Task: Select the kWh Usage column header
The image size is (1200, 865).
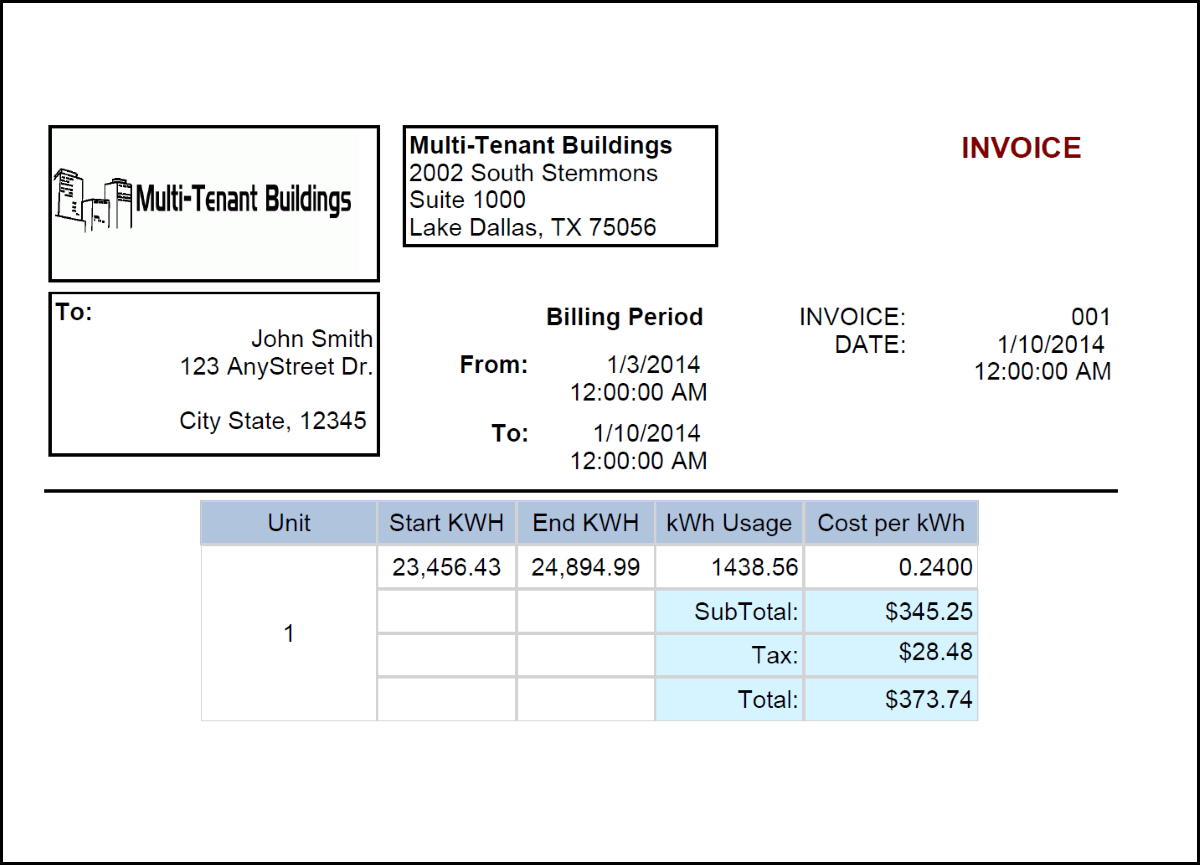Action: 729,523
